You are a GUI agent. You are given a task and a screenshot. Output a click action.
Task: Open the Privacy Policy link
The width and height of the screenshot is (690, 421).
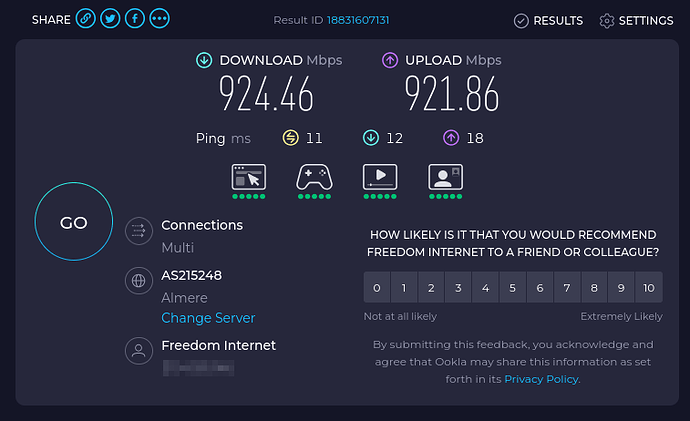[x=541, y=379]
